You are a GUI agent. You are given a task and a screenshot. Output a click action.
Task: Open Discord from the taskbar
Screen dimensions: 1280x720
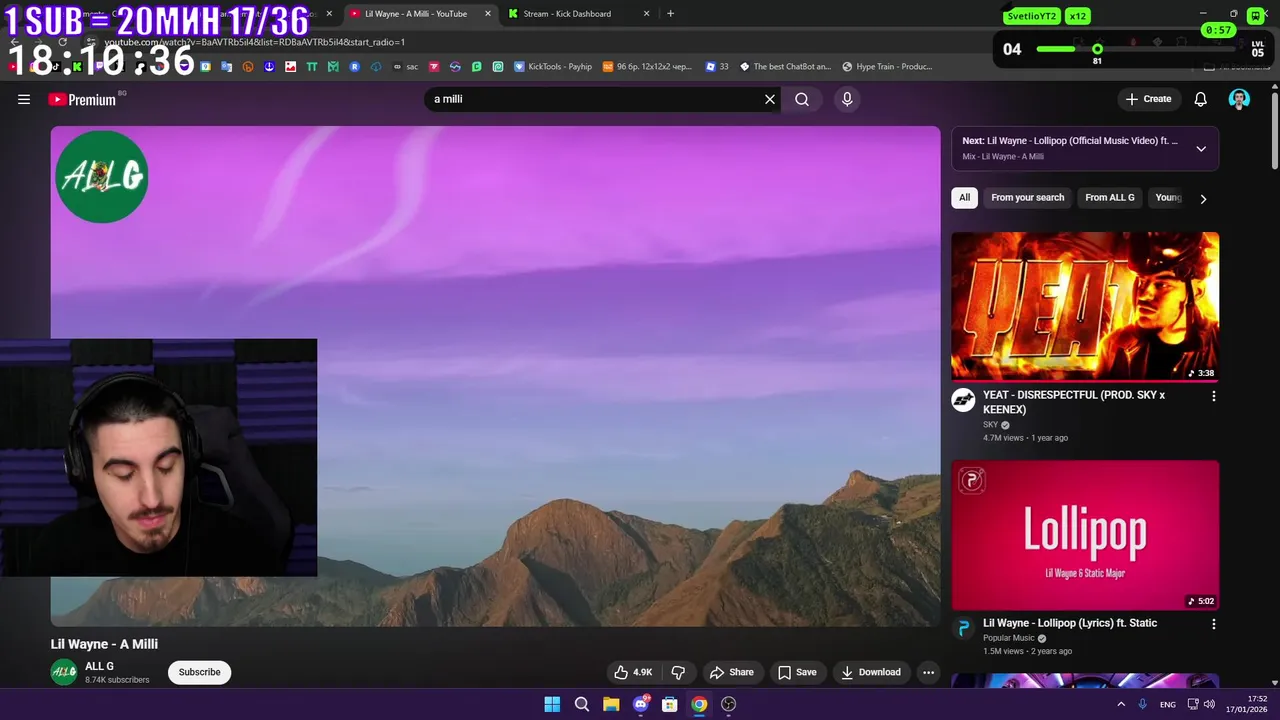pyautogui.click(x=640, y=704)
